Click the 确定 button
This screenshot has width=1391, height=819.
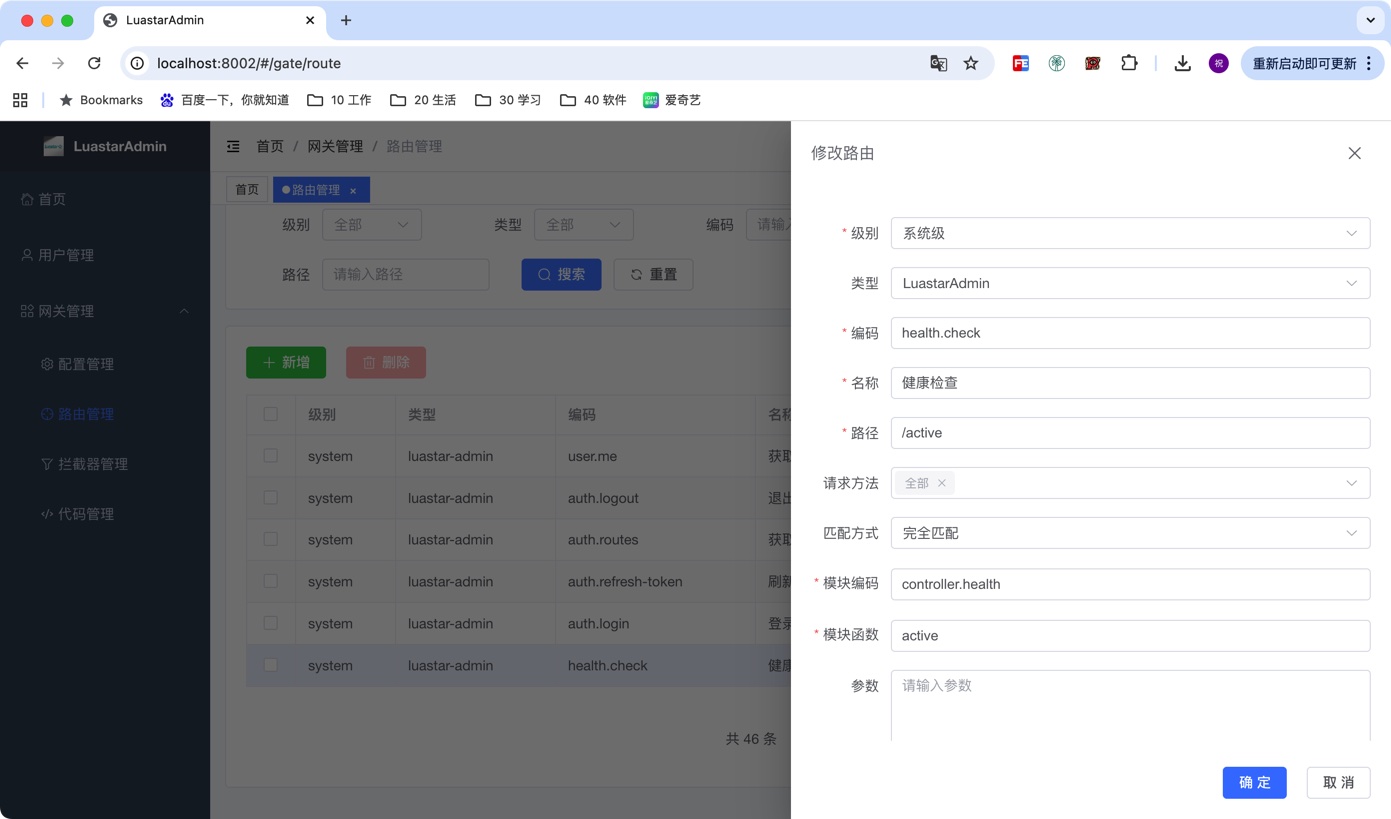(1254, 782)
